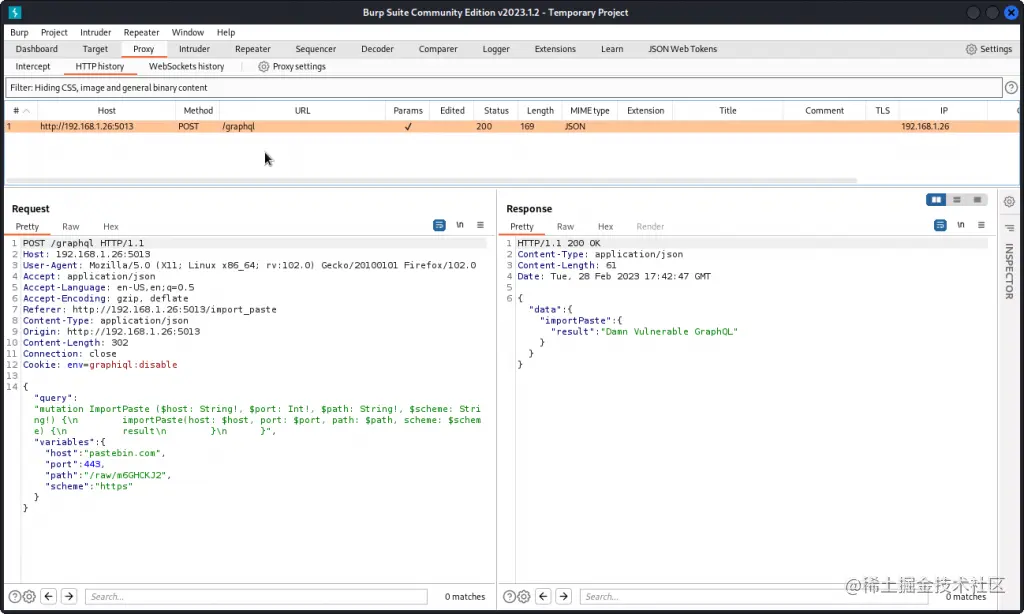Open Proxy settings
This screenshot has width=1024, height=614.
292,67
